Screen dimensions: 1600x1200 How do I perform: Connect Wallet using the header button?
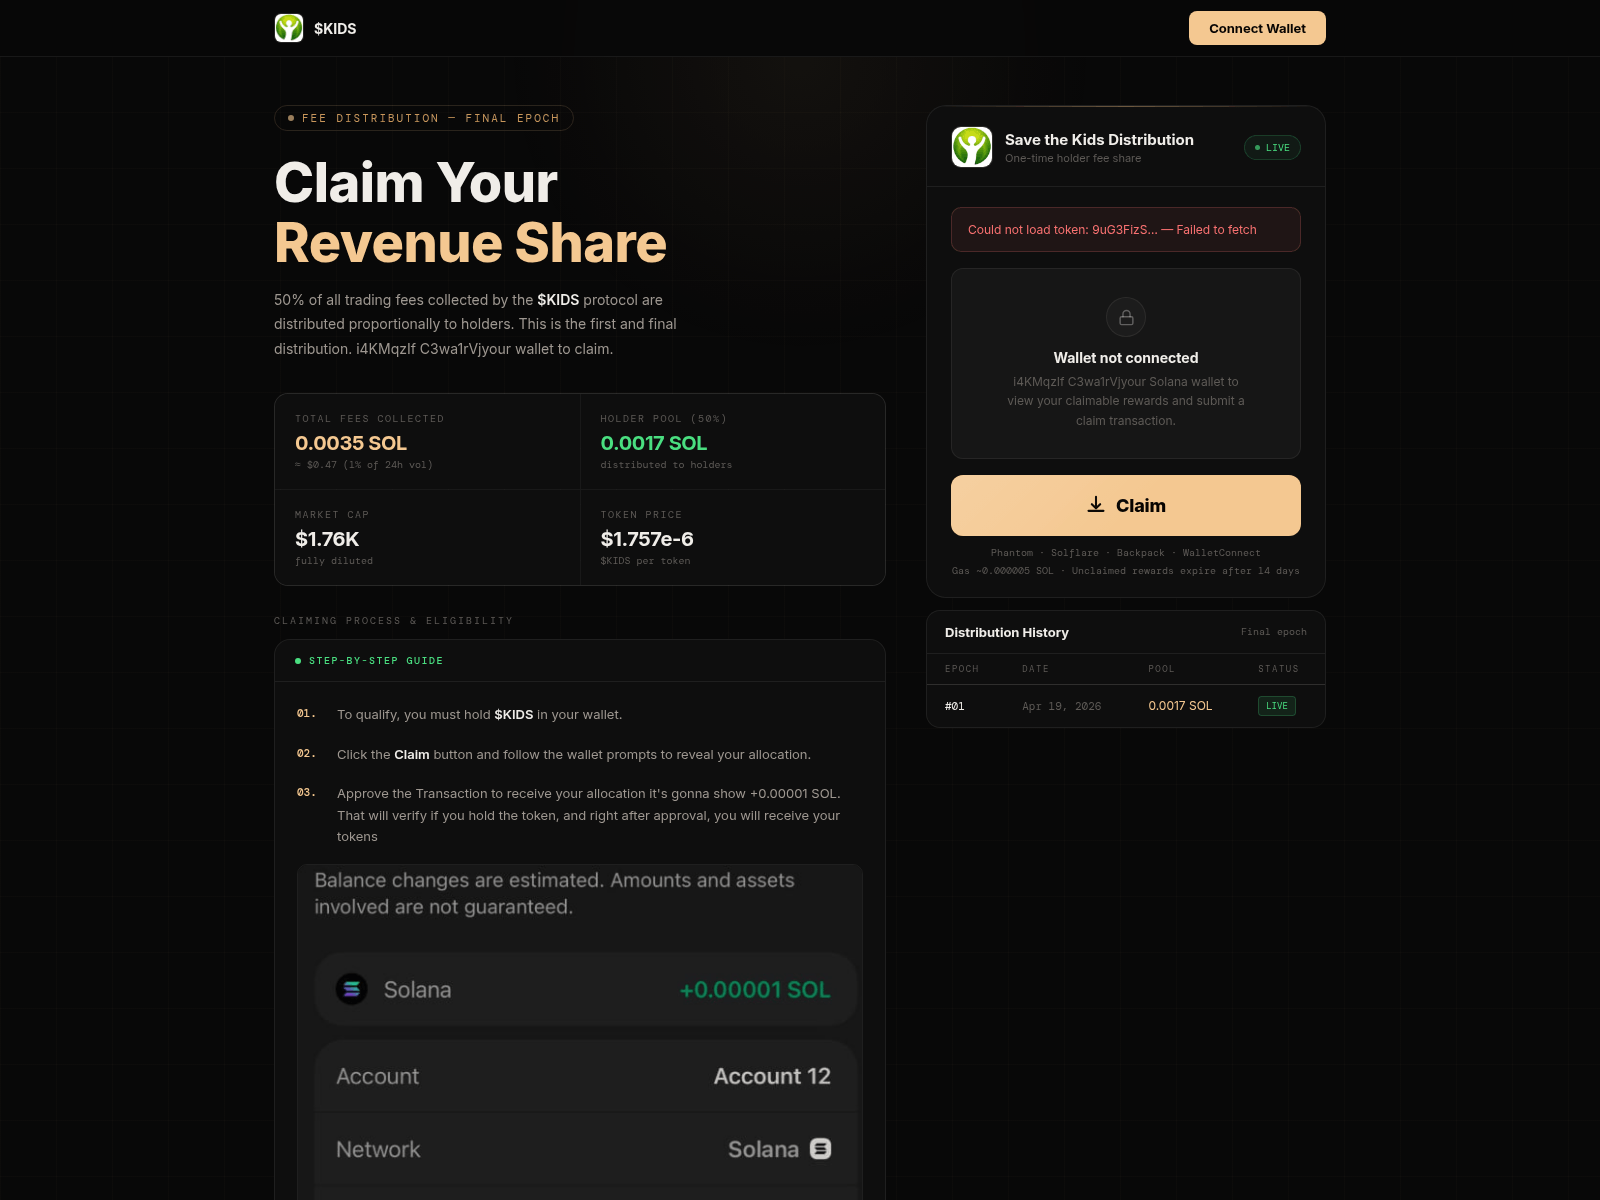(1257, 28)
